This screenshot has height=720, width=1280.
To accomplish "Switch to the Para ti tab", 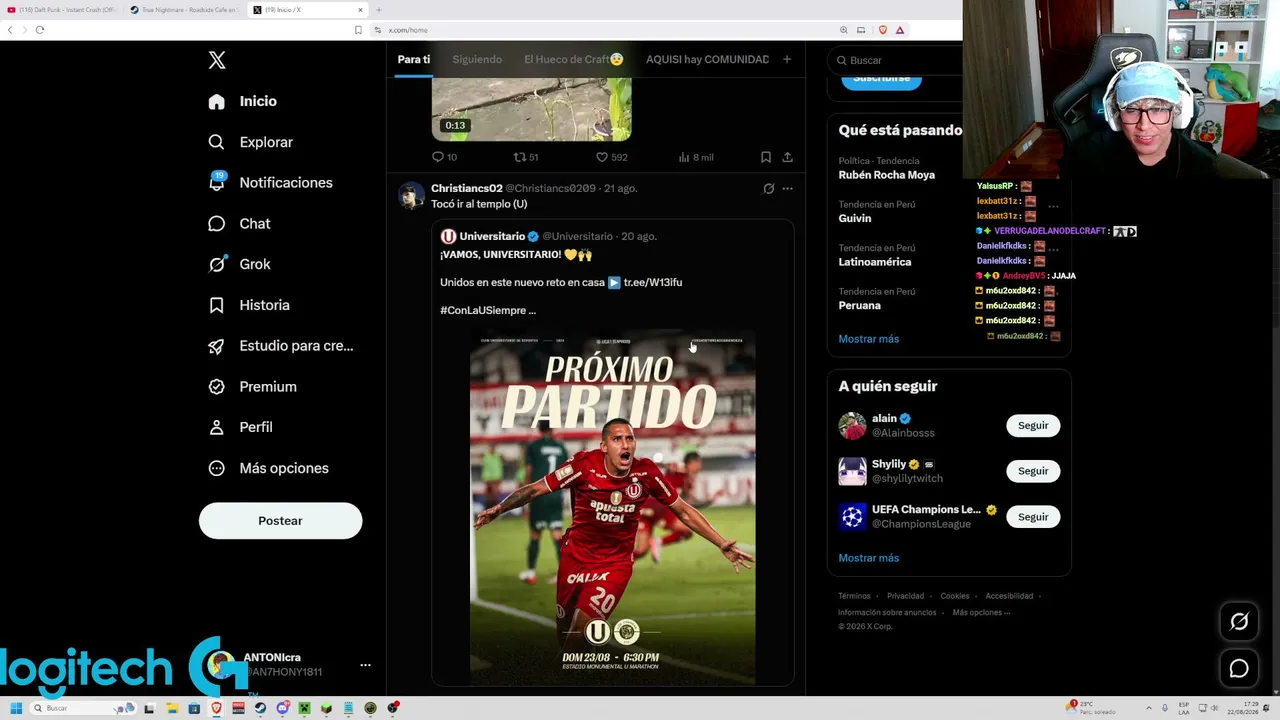I will (414, 59).
